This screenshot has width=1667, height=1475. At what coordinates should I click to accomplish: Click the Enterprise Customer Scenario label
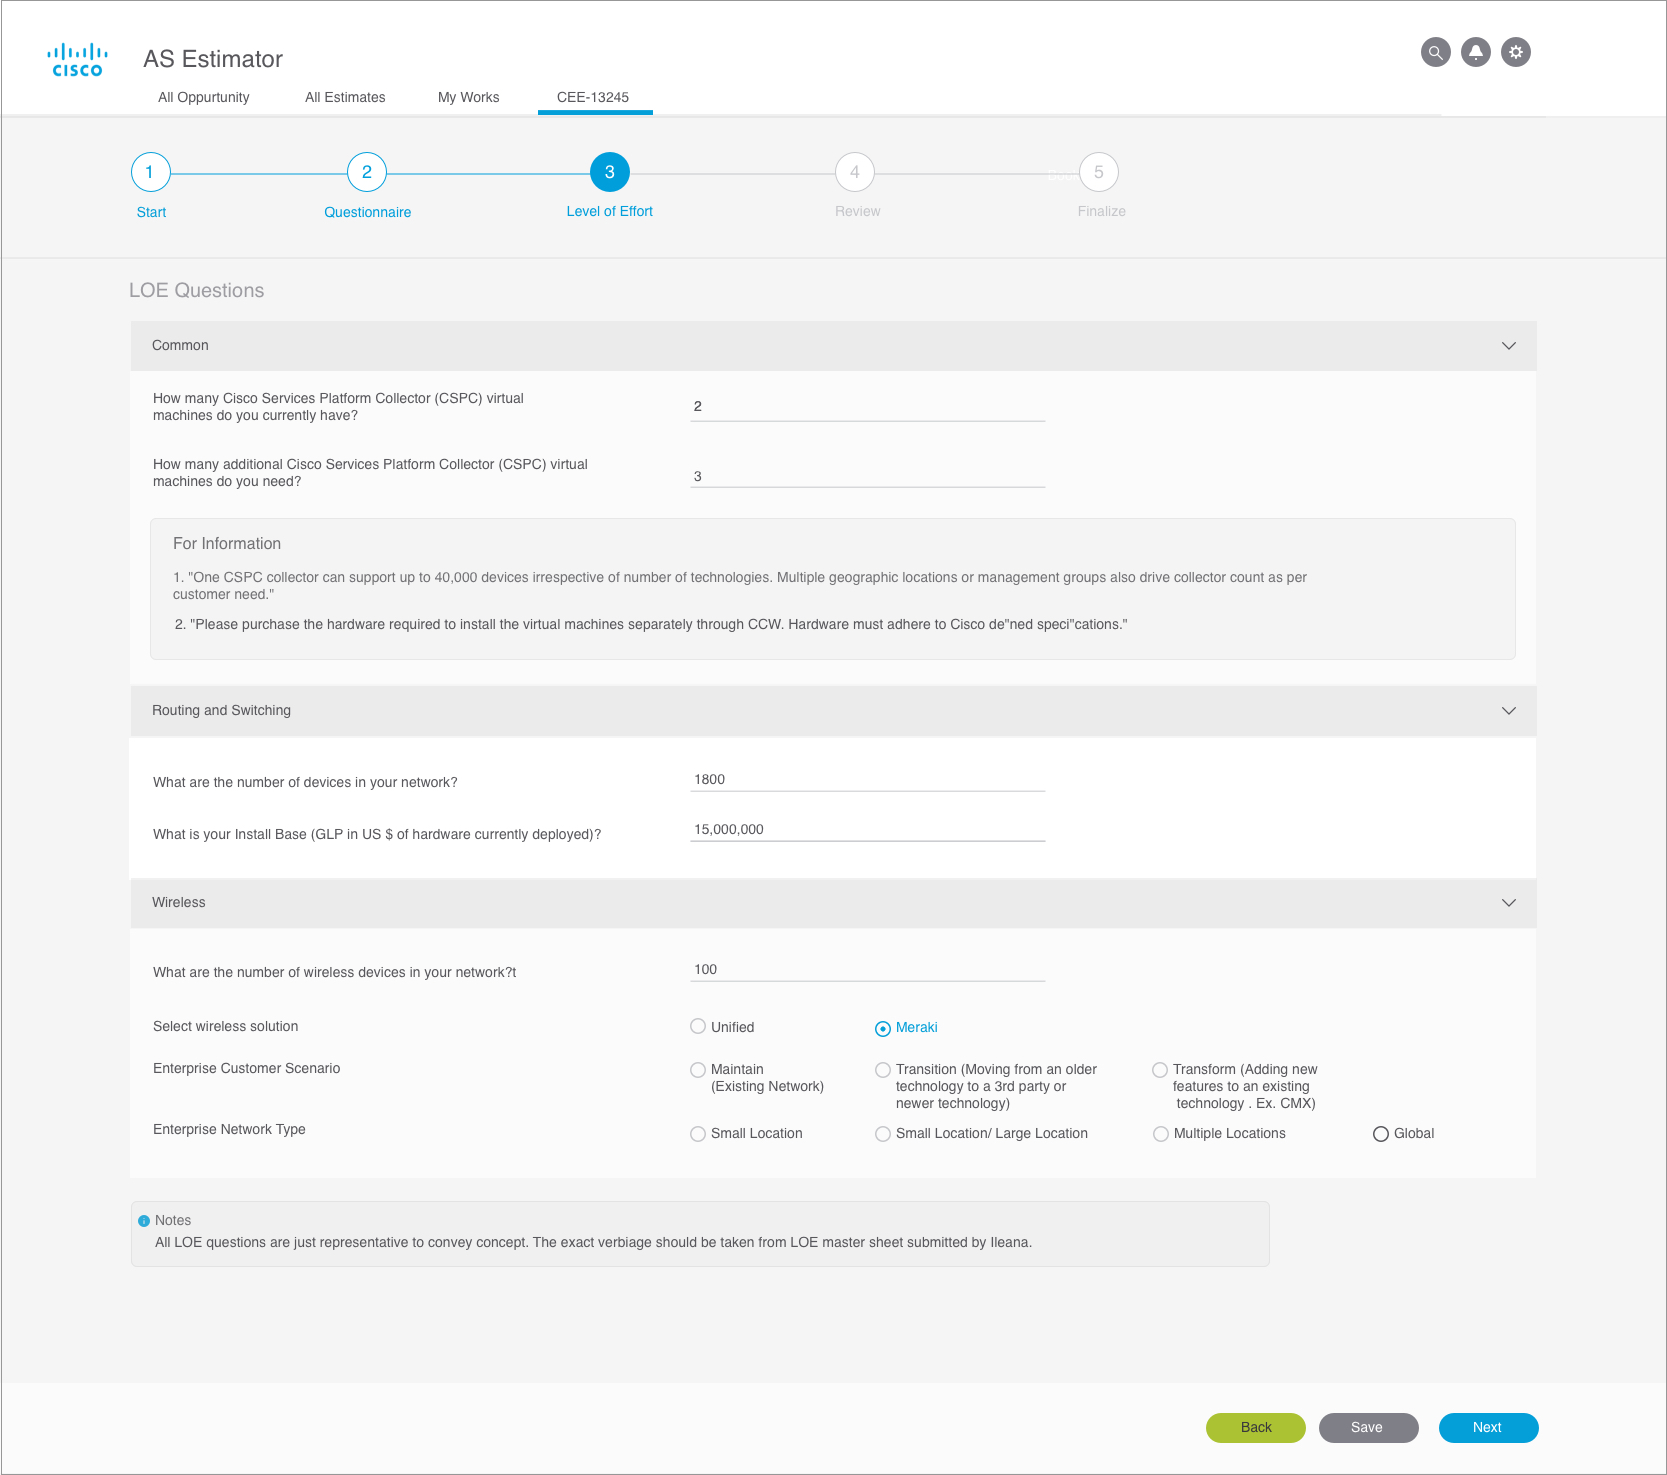(x=247, y=1069)
